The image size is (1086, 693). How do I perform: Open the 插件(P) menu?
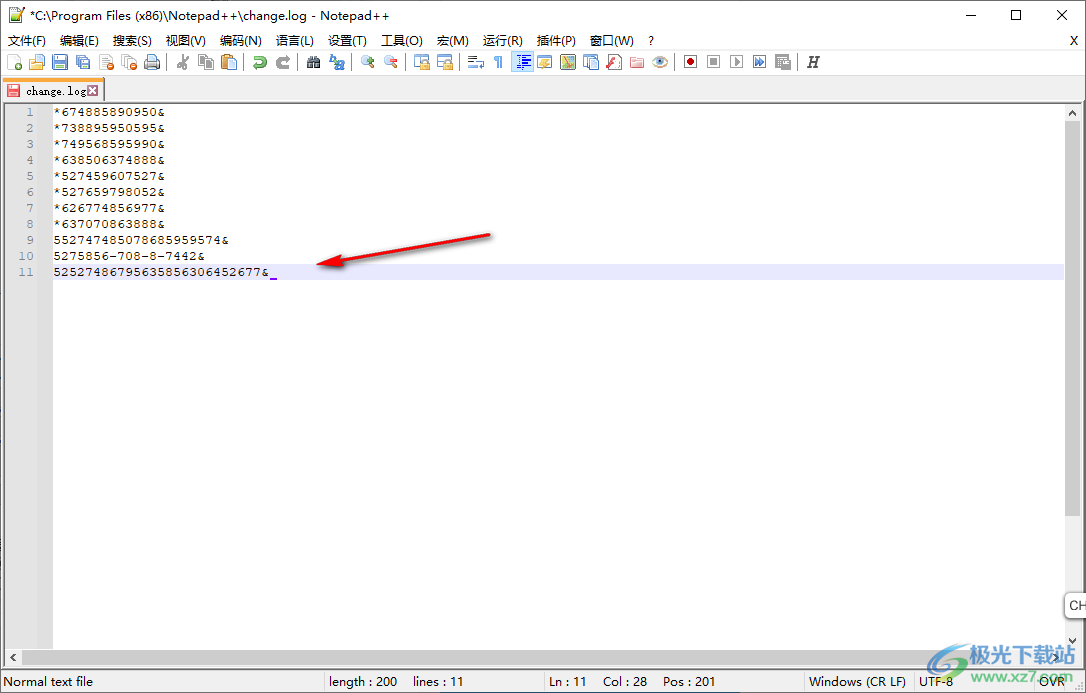point(556,41)
